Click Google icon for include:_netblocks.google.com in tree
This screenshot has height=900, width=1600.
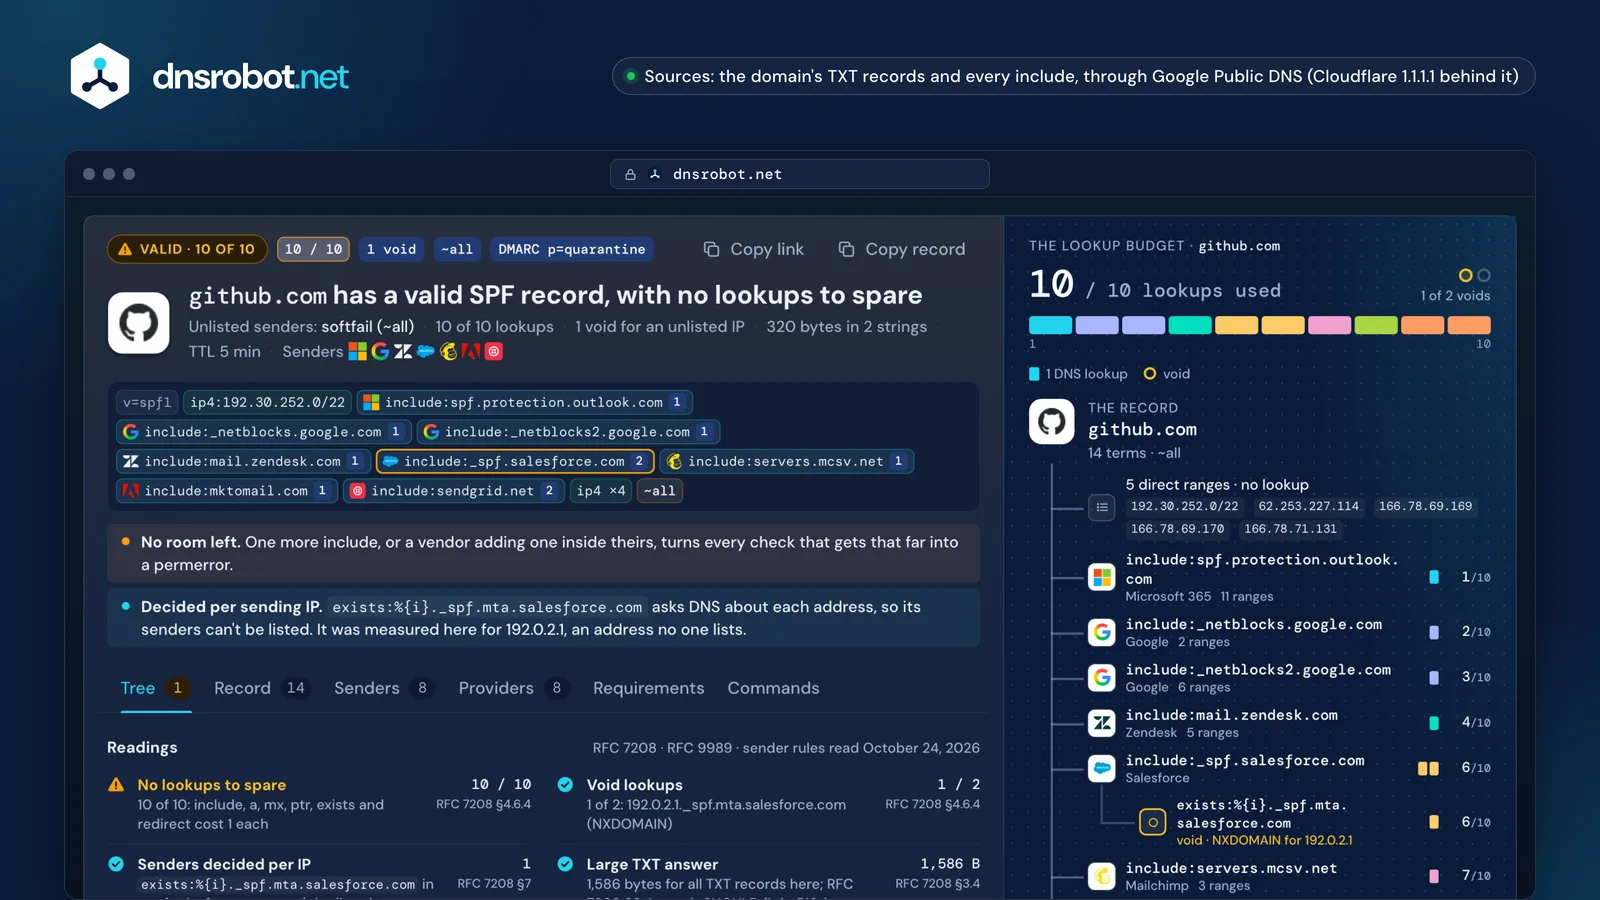1102,632
